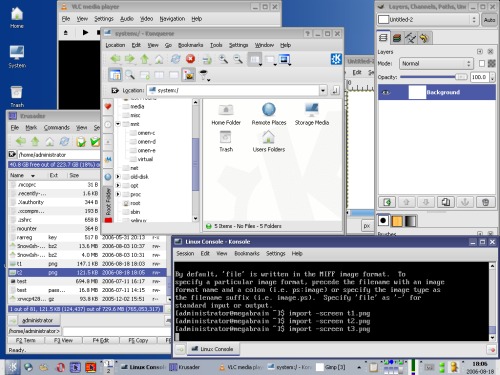The width and height of the screenshot is (500, 375).
Task: Adjust Opacity slider in GIMP Layers
Action: [434, 77]
